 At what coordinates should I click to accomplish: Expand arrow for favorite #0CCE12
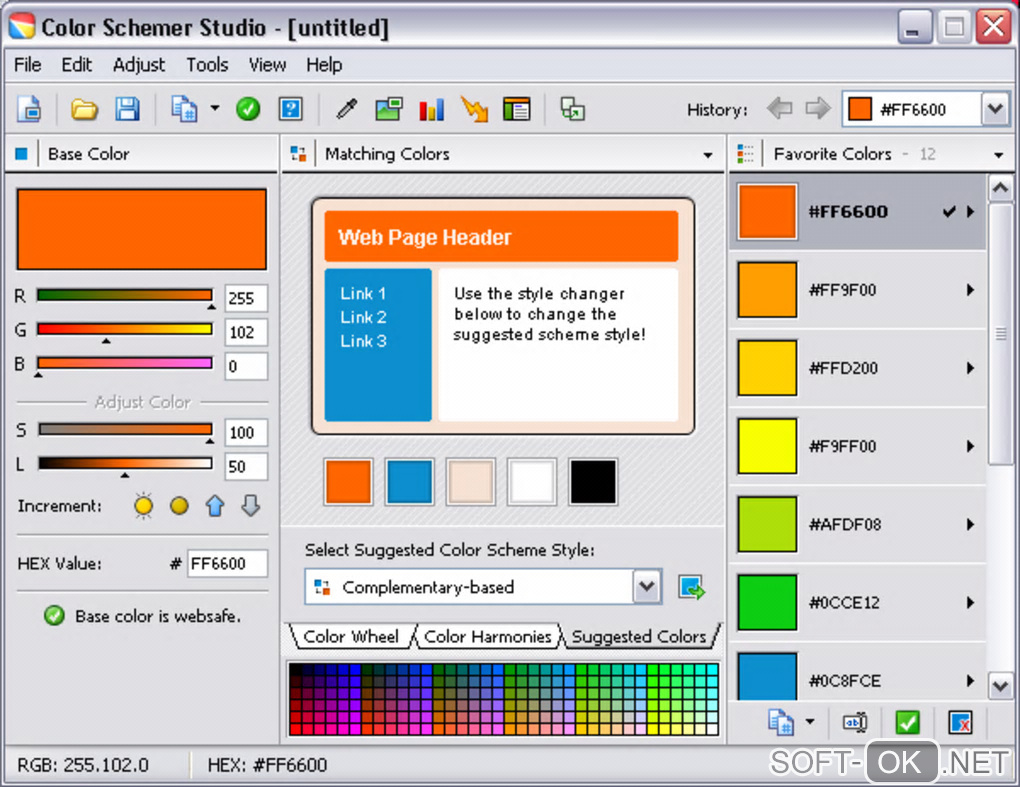(971, 602)
